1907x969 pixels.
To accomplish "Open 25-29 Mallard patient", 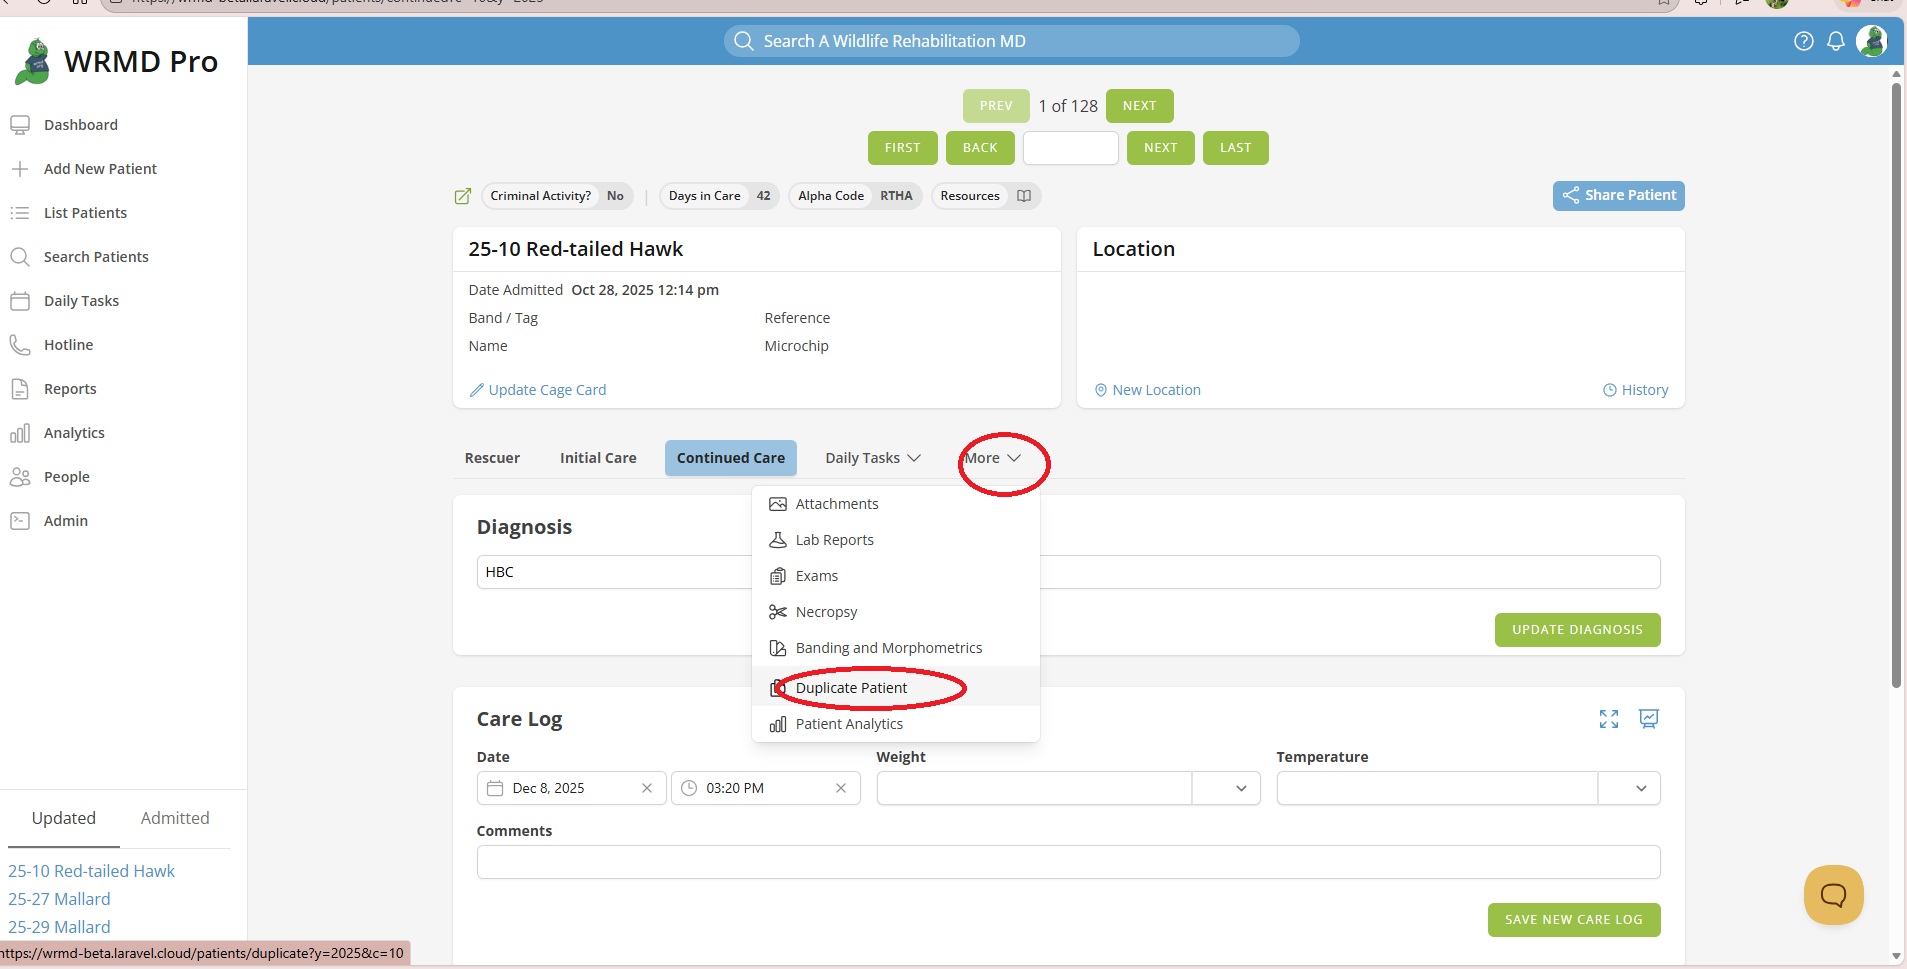I will [60, 927].
